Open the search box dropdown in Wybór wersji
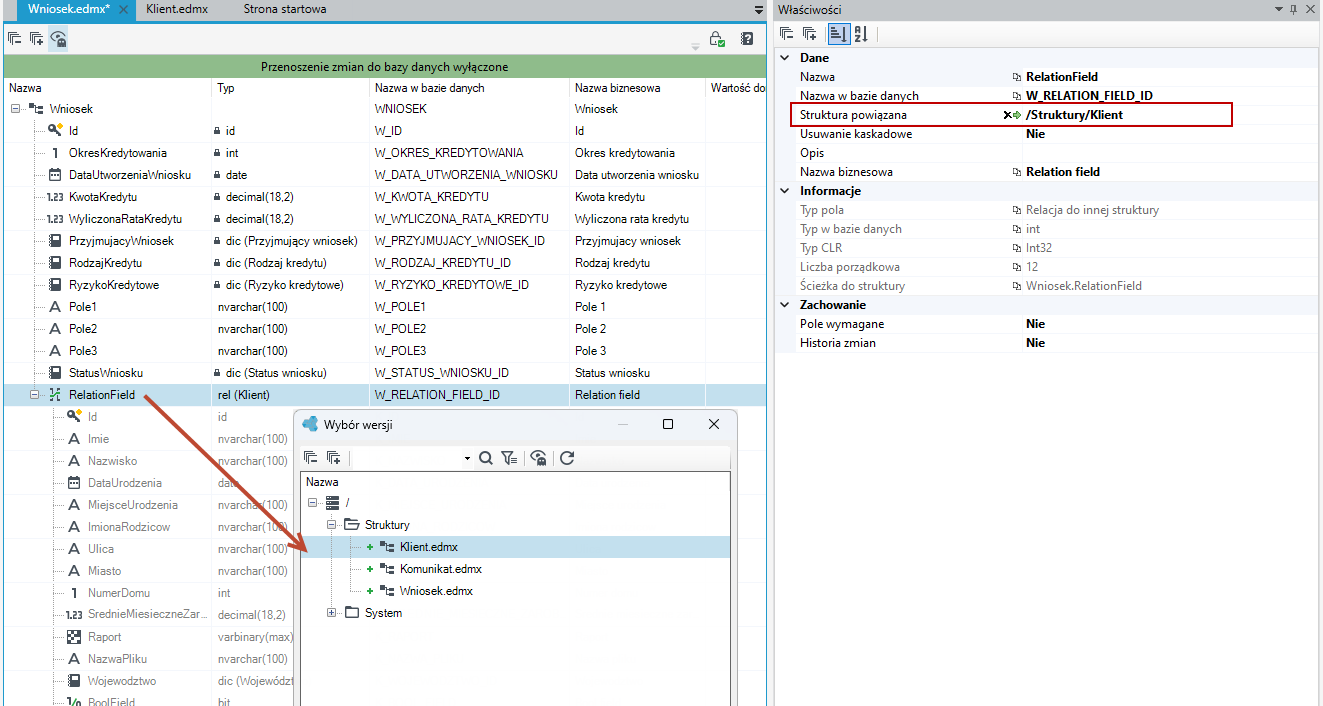 point(467,459)
